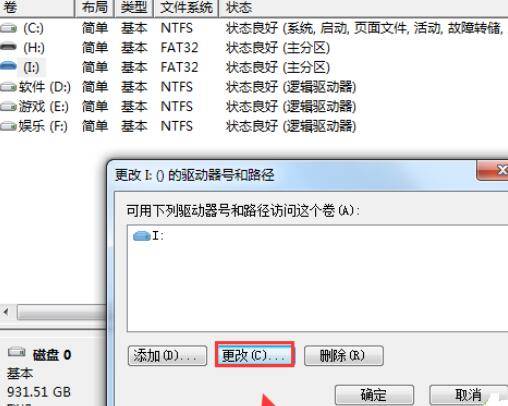Select the 软件 (D:) volume icon
The height and width of the screenshot is (406, 508).
(8, 87)
